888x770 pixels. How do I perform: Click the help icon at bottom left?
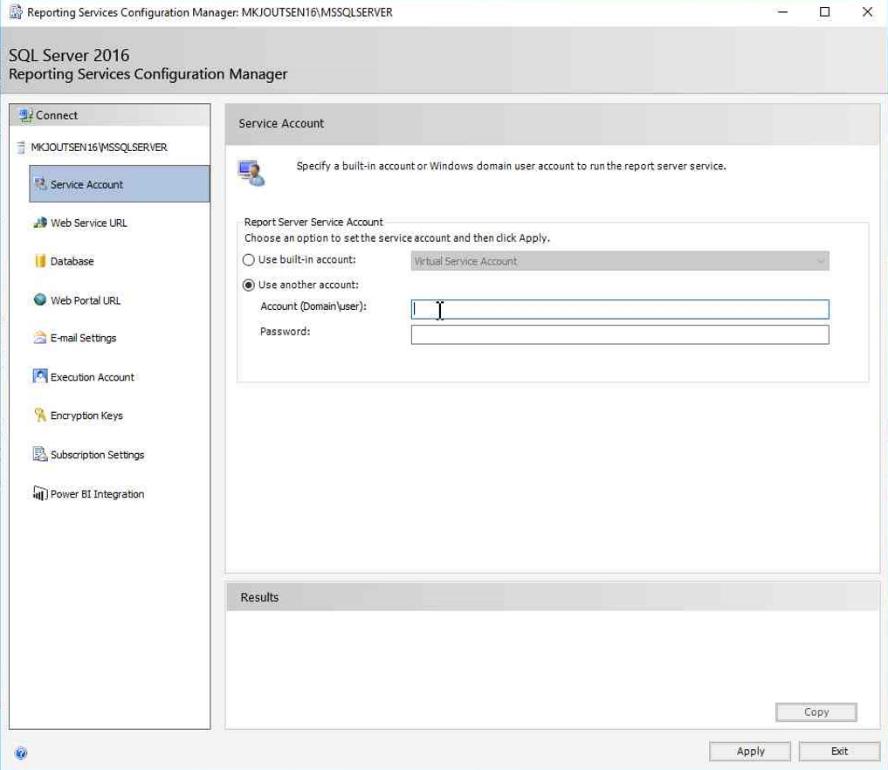(21, 753)
